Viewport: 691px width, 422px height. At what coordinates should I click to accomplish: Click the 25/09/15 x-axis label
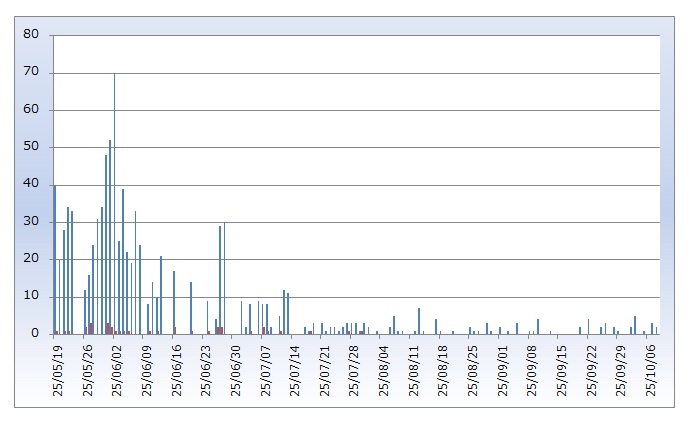[x=561, y=368]
